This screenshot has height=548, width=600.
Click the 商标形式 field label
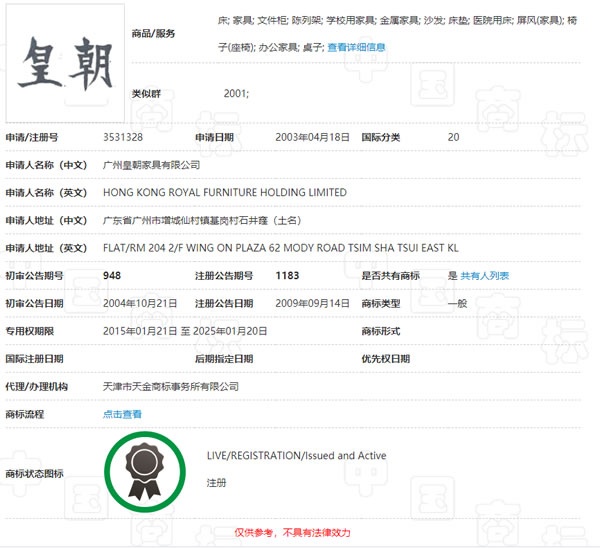coord(381,331)
